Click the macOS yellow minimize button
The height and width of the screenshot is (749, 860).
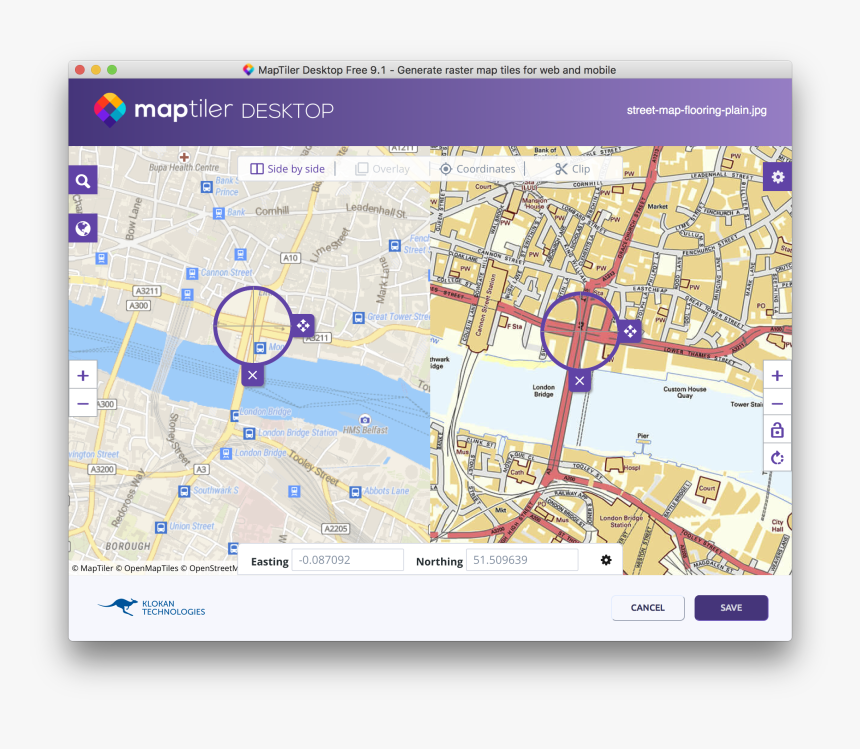(x=96, y=70)
